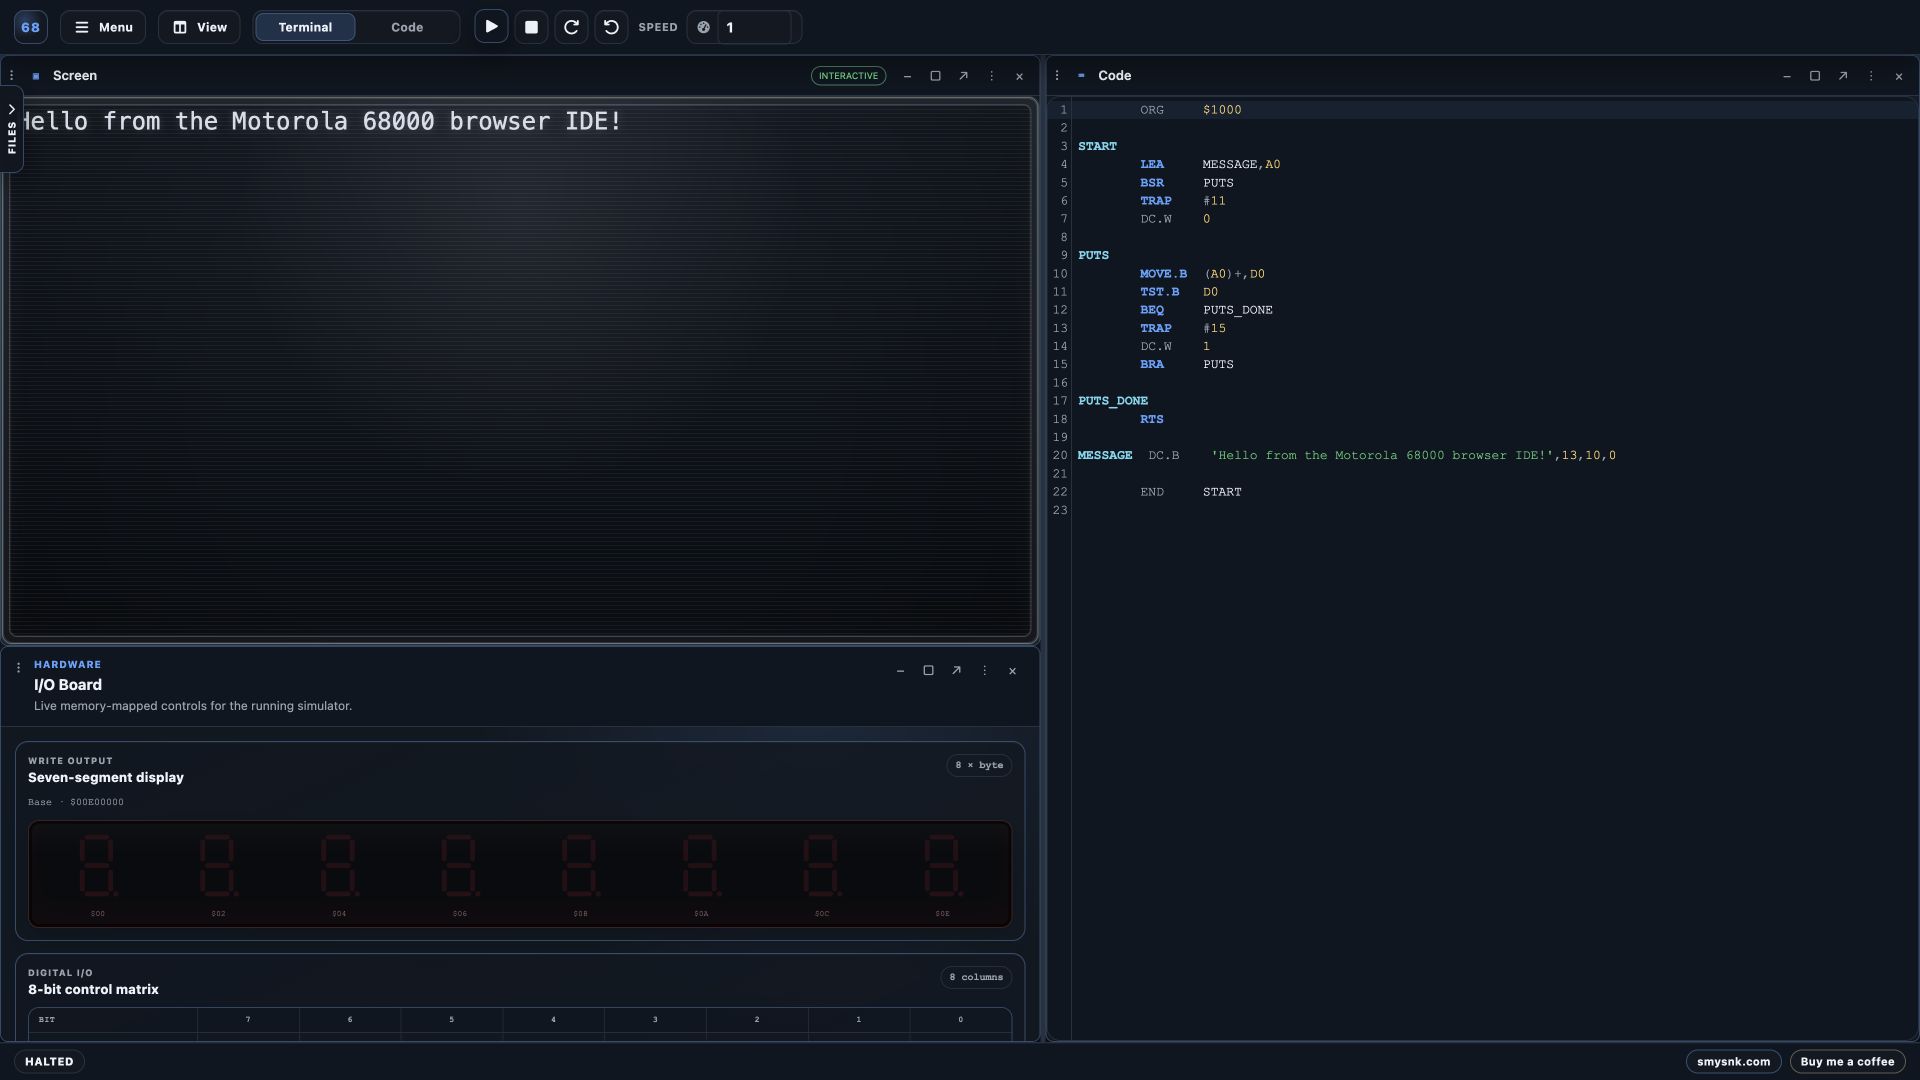Click bit 4 column header

coord(553,1020)
